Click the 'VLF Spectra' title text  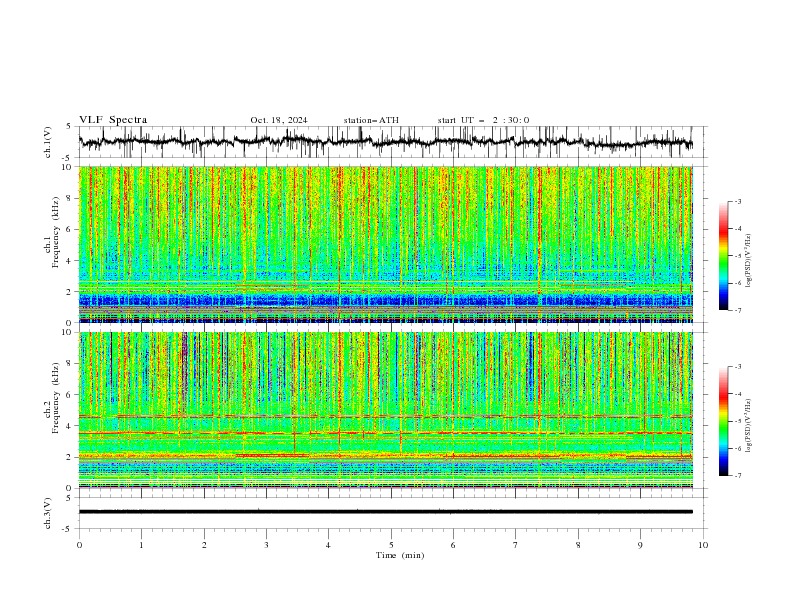click(113, 120)
